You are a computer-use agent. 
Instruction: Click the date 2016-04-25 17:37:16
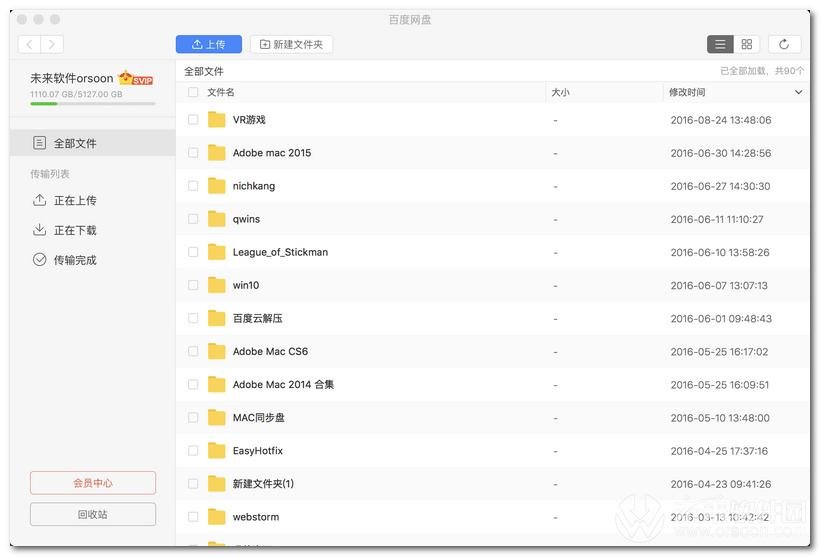click(x=719, y=451)
